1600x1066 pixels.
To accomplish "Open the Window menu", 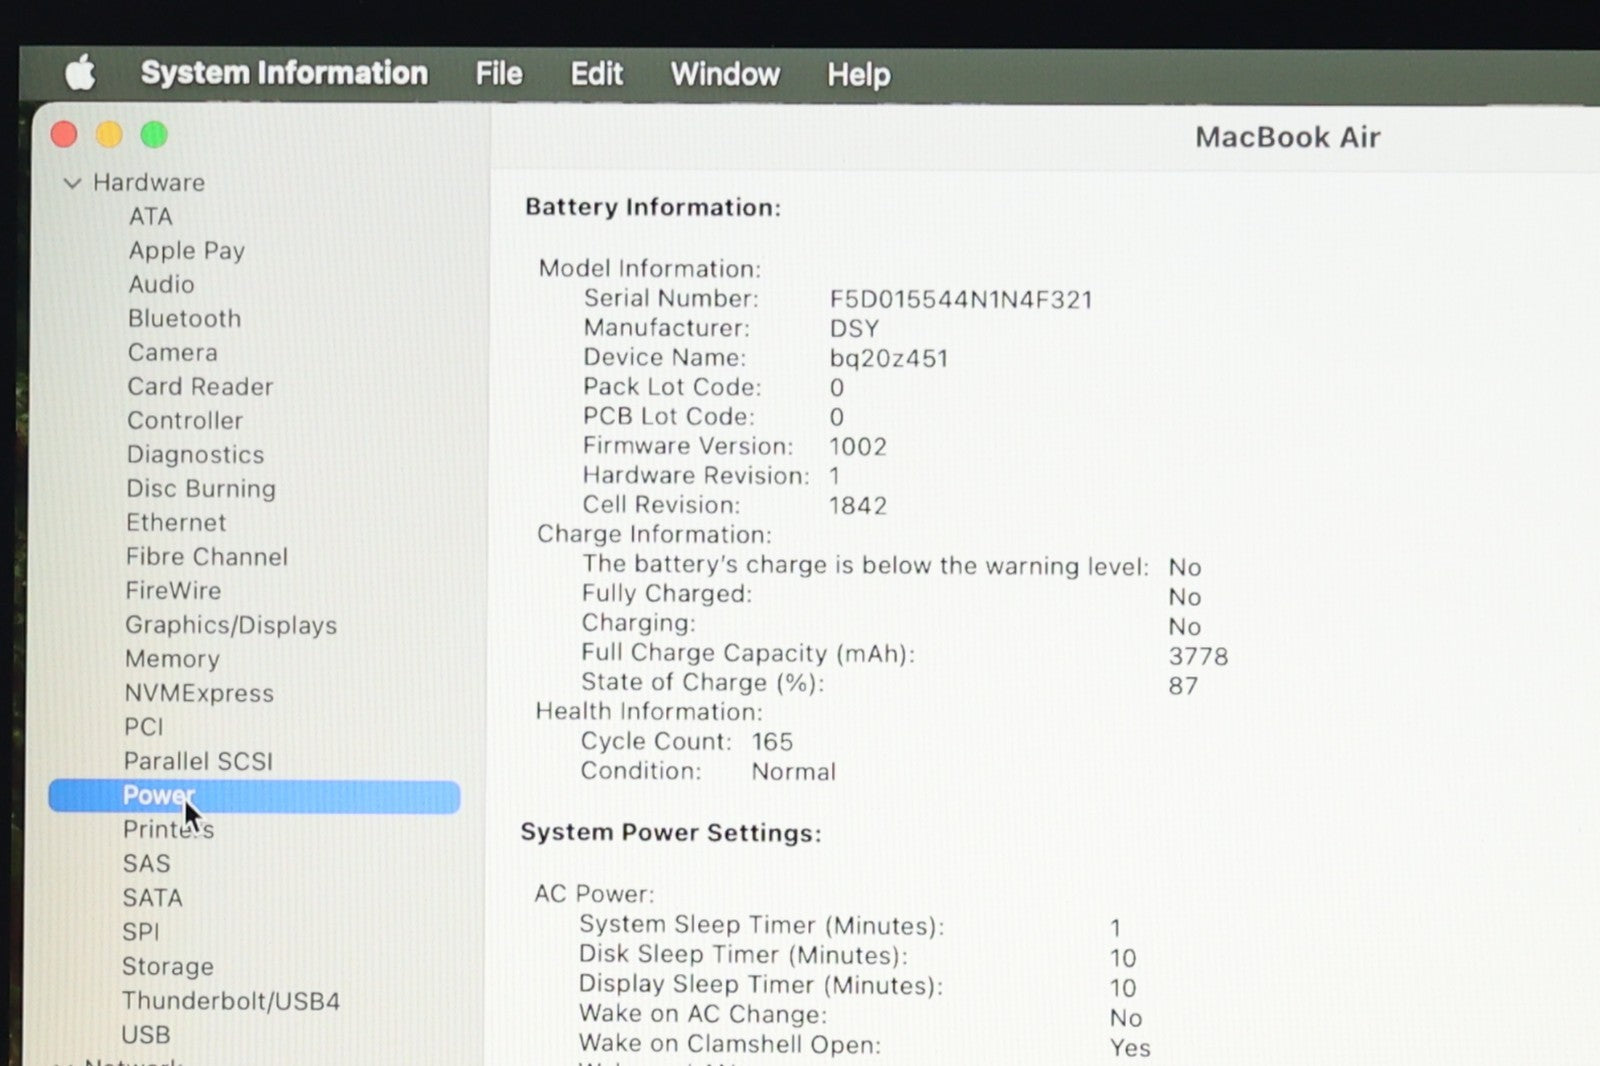I will tap(725, 74).
